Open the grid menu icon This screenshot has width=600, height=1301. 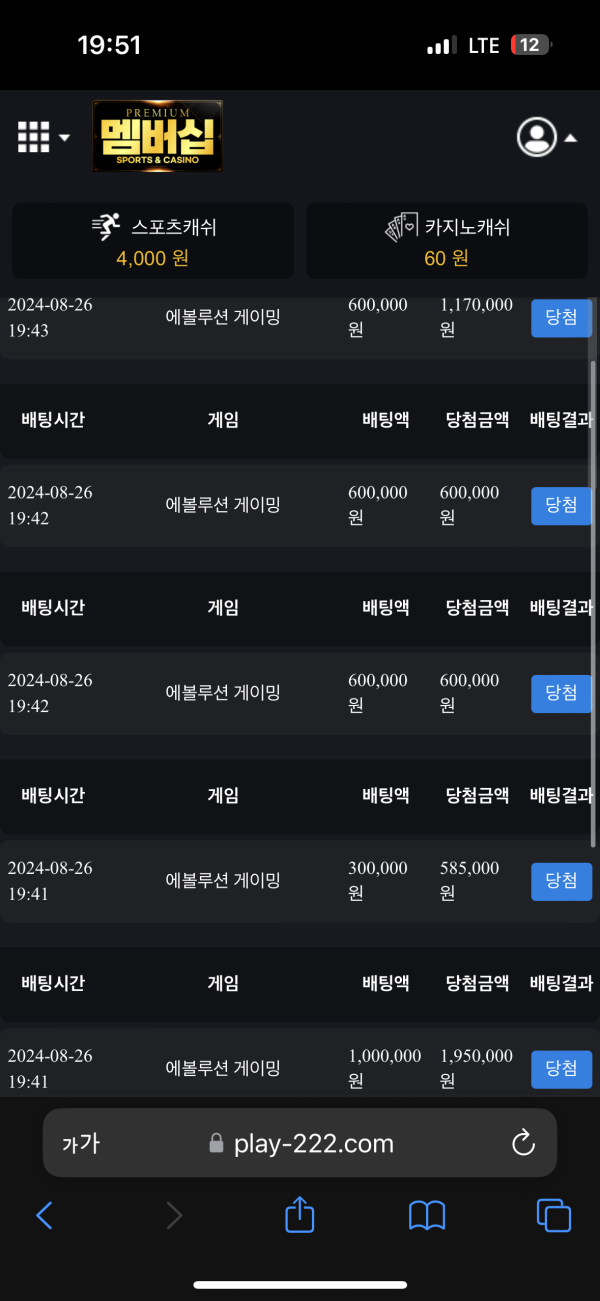[x=33, y=137]
